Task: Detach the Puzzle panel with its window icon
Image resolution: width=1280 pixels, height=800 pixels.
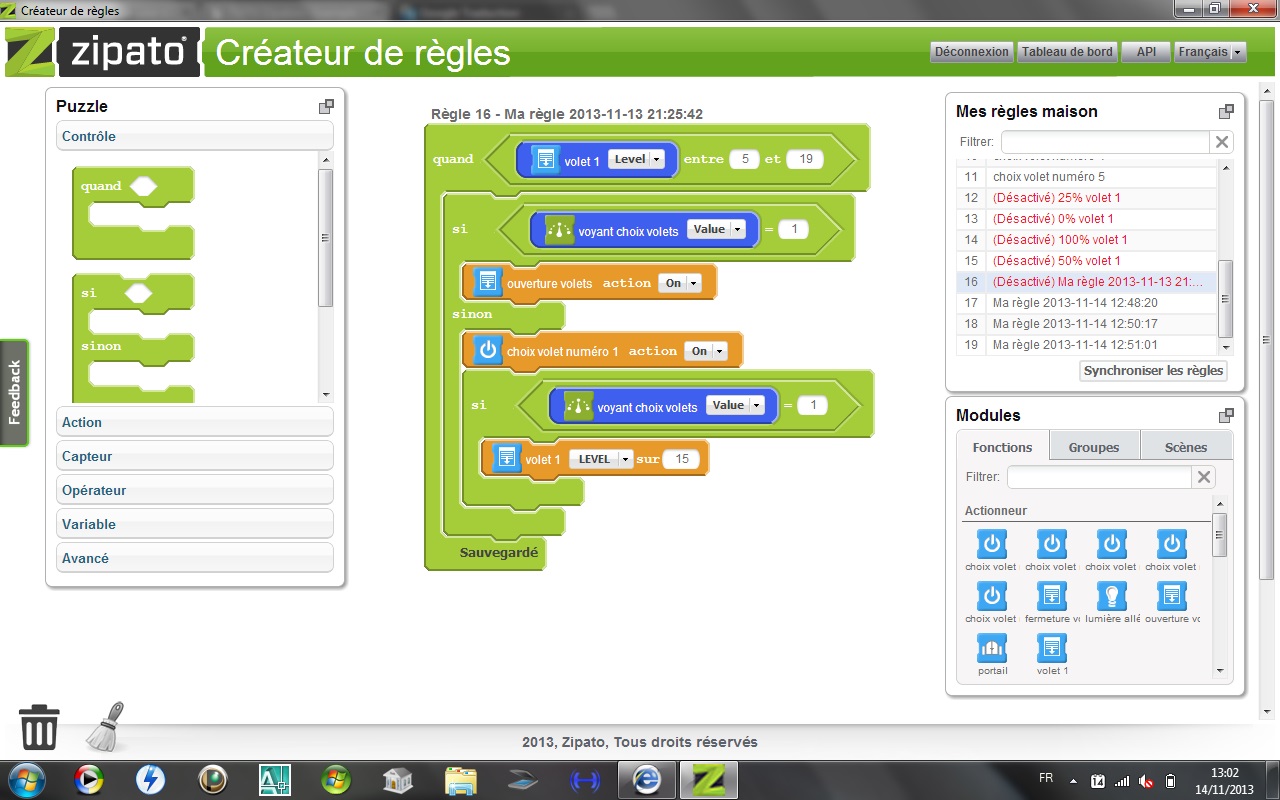Action: (326, 106)
